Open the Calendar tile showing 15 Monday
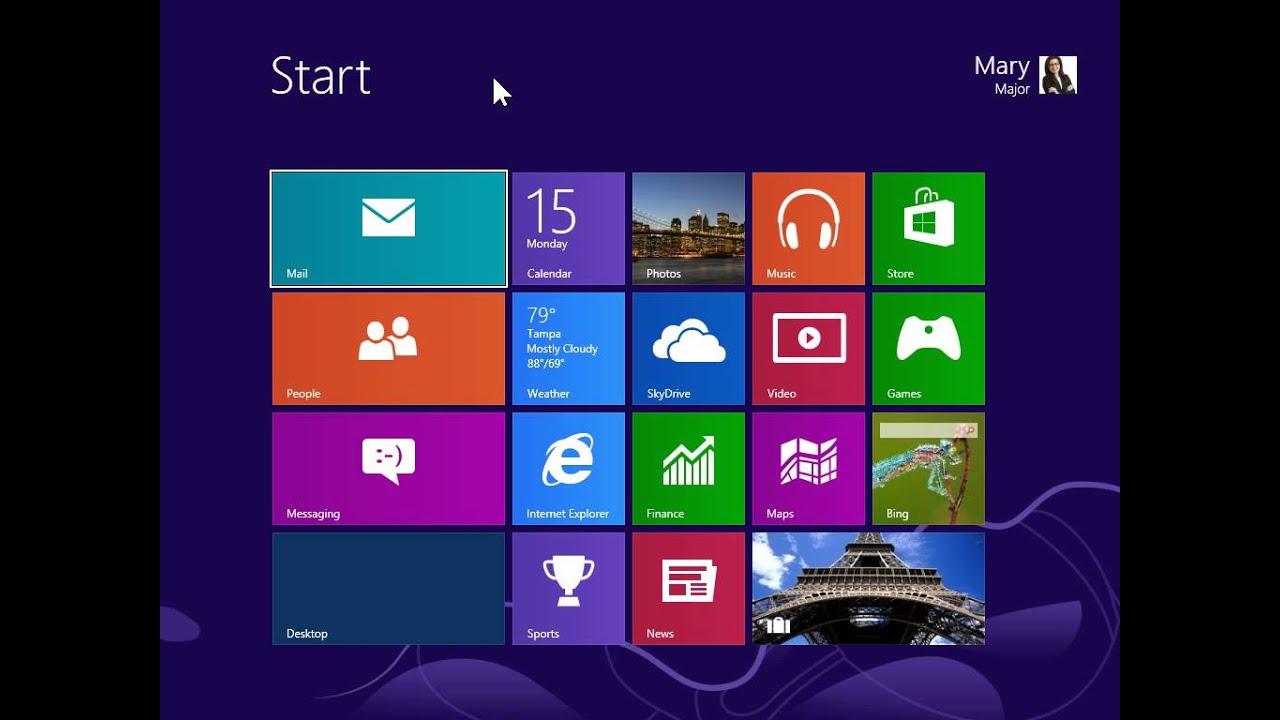 (568, 228)
